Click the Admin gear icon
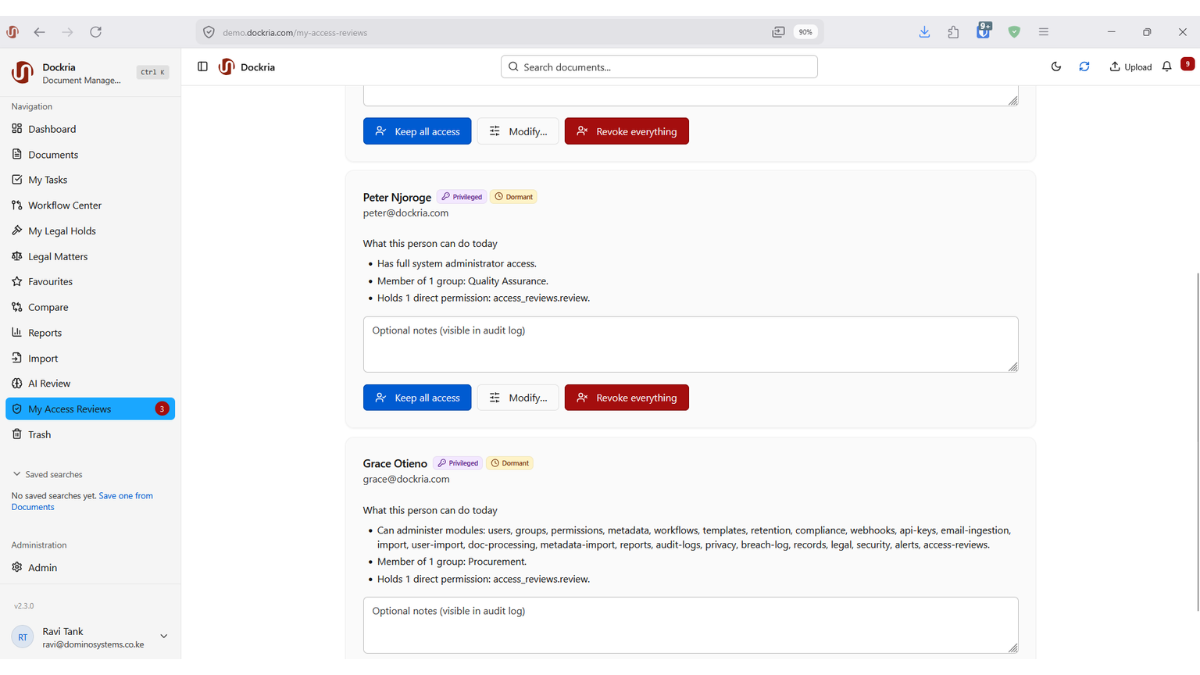This screenshot has height=675, width=1200. (17, 567)
